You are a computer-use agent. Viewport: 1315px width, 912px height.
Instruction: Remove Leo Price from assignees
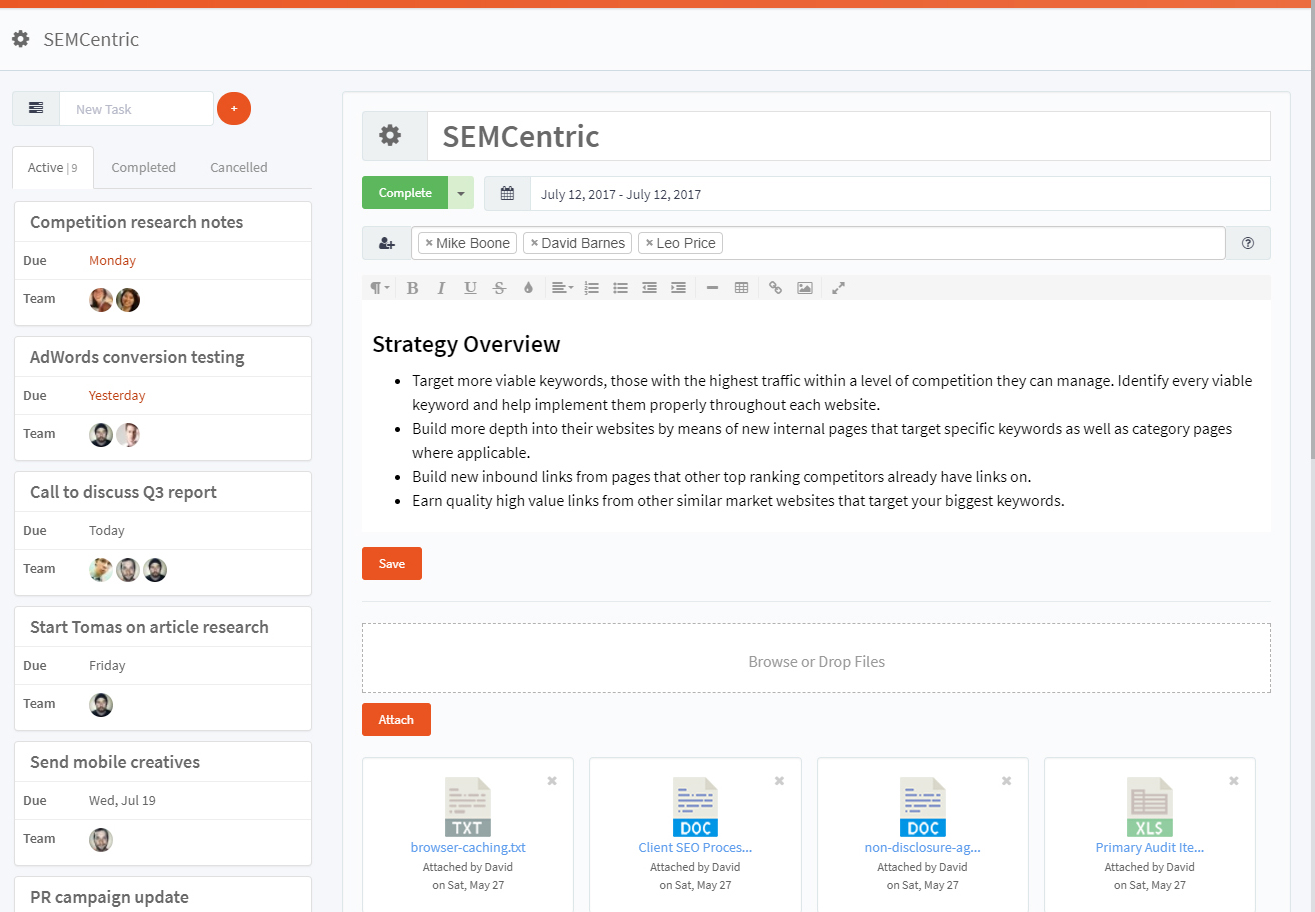(649, 243)
